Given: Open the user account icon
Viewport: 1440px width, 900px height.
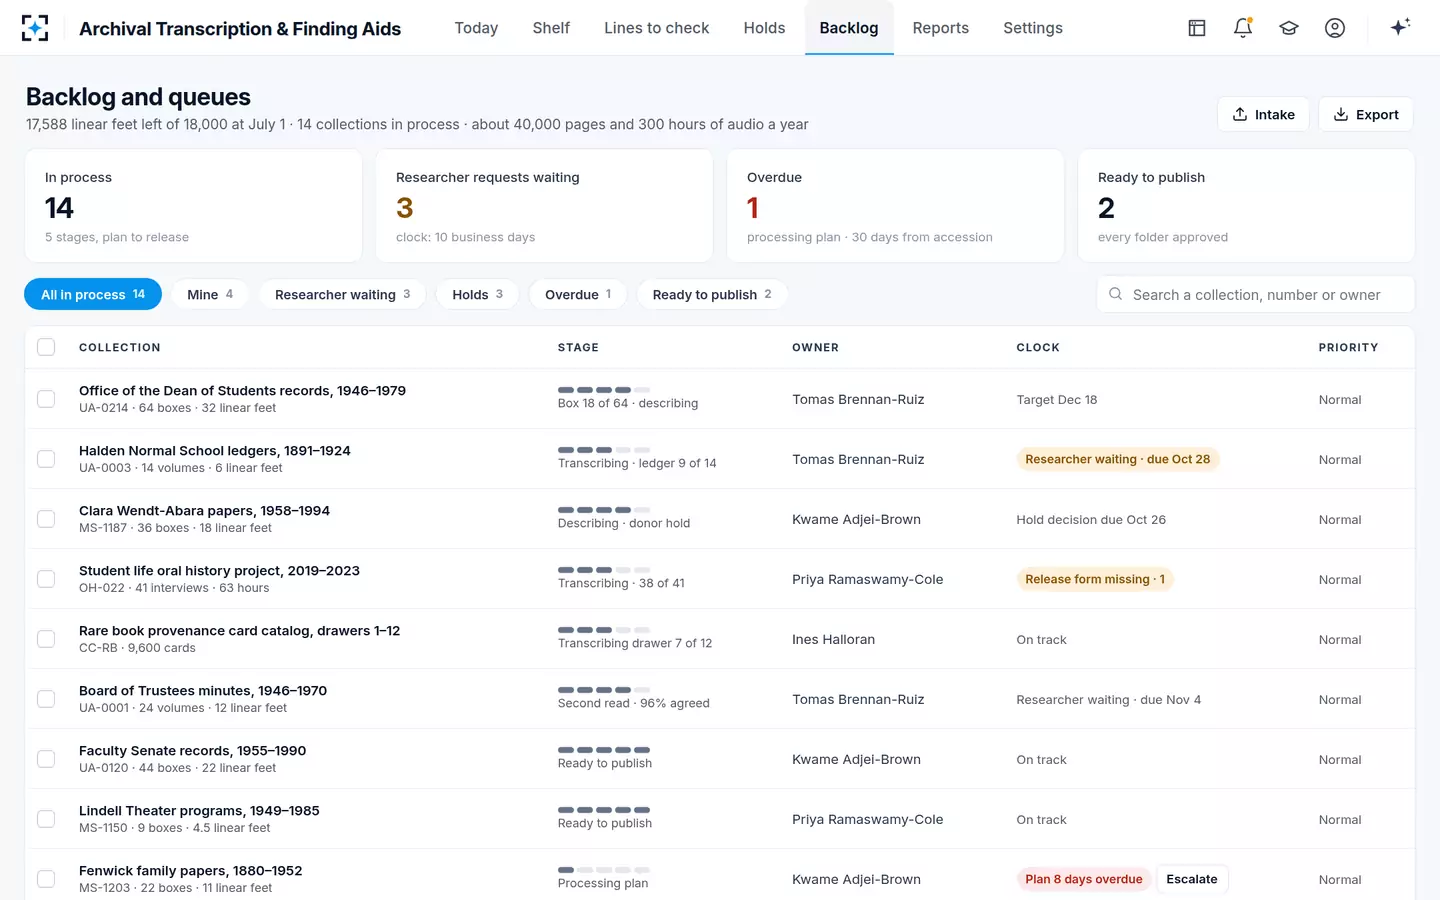Looking at the screenshot, I should click(1335, 28).
